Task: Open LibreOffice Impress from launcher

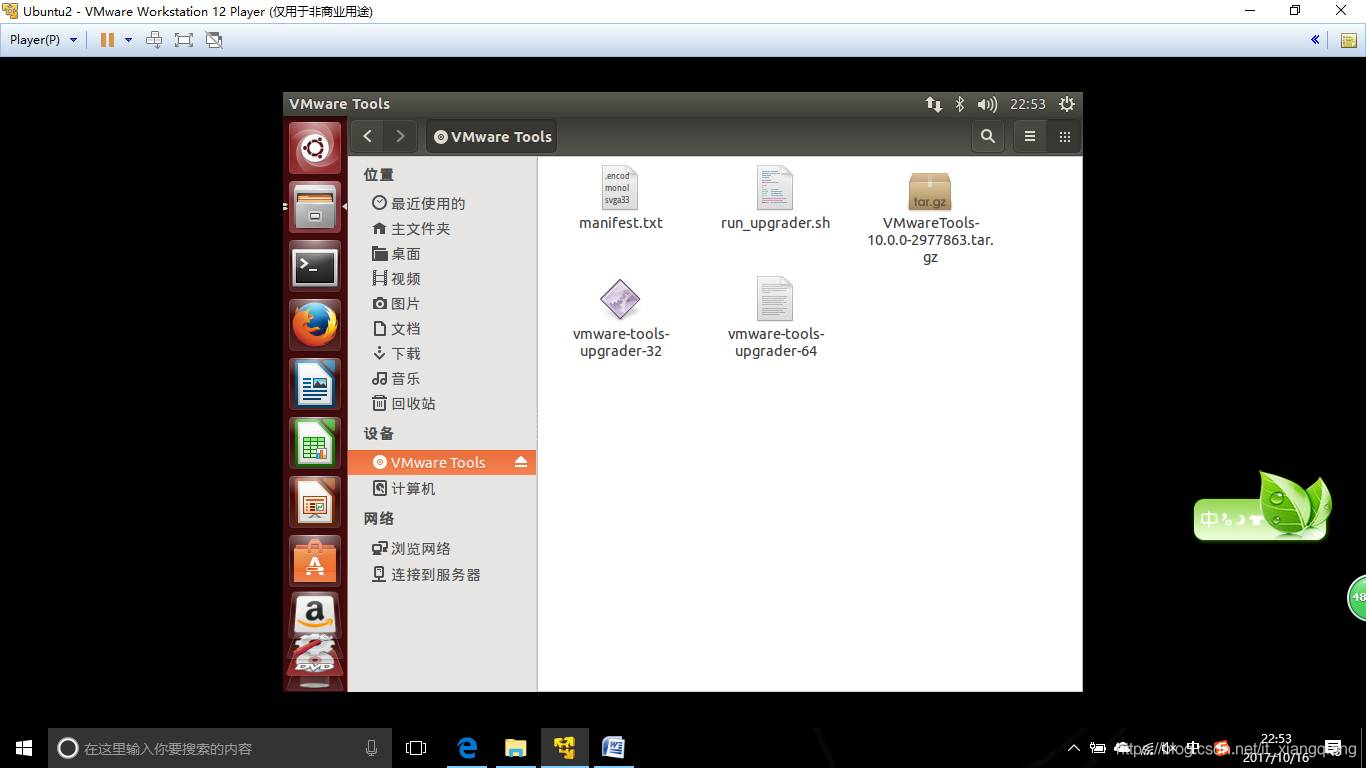Action: click(315, 502)
